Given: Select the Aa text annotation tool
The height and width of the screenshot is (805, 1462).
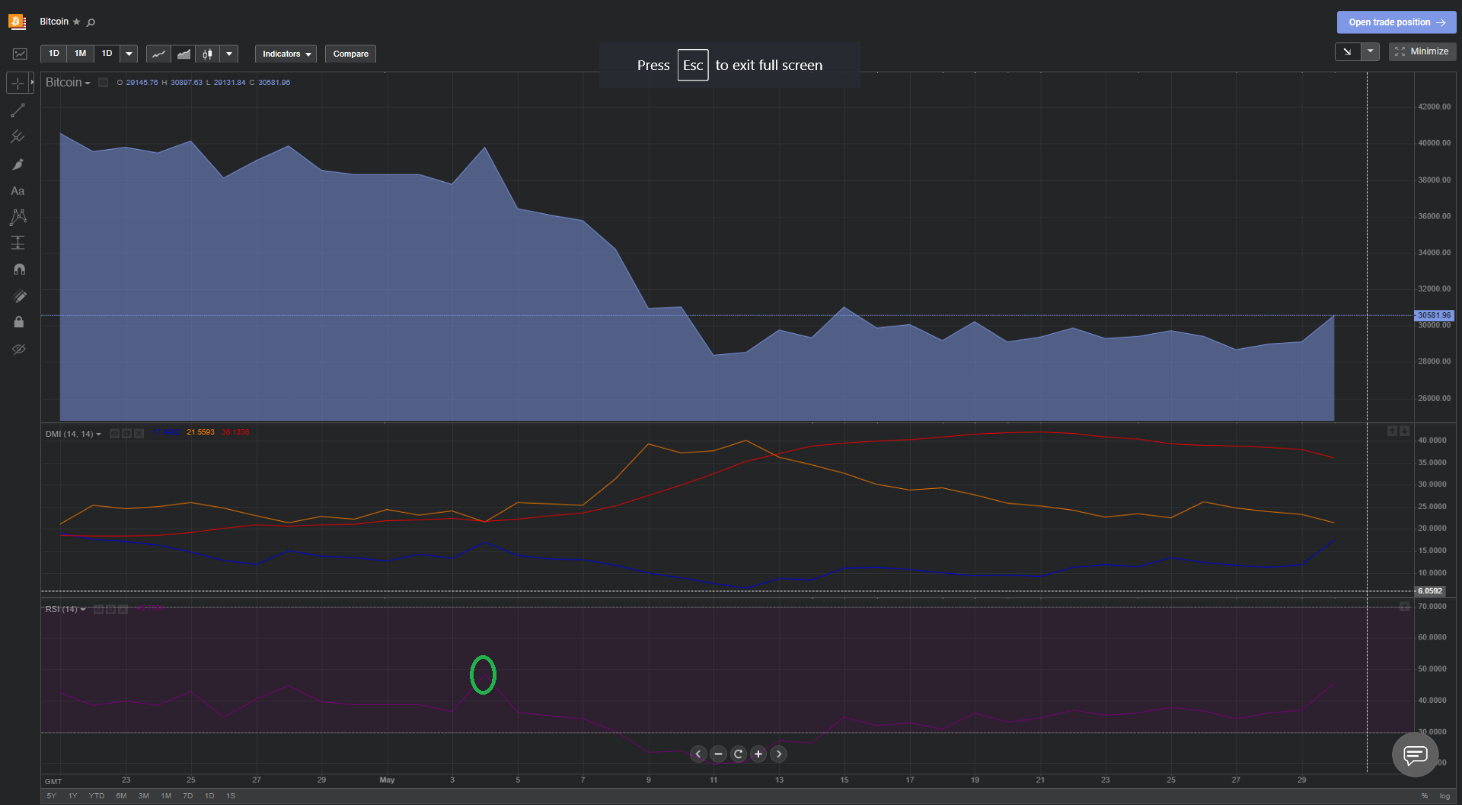Looking at the screenshot, I should click(x=18, y=190).
